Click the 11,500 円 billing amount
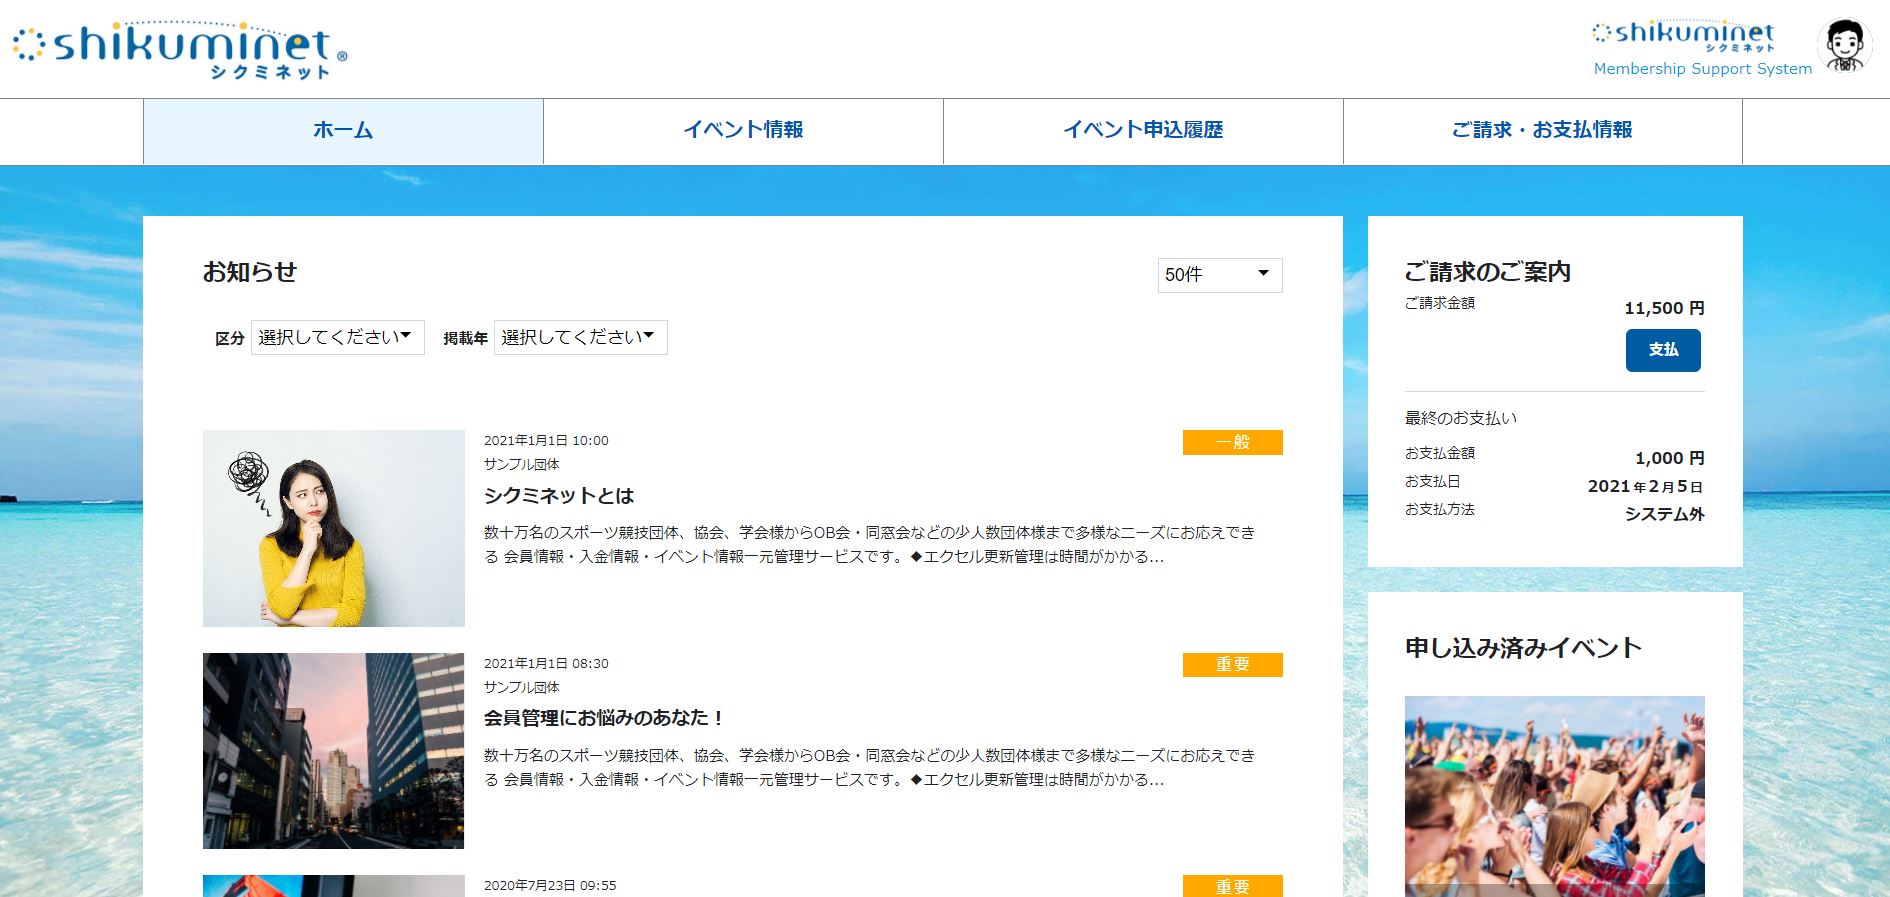Image resolution: width=1890 pixels, height=897 pixels. (x=1664, y=308)
